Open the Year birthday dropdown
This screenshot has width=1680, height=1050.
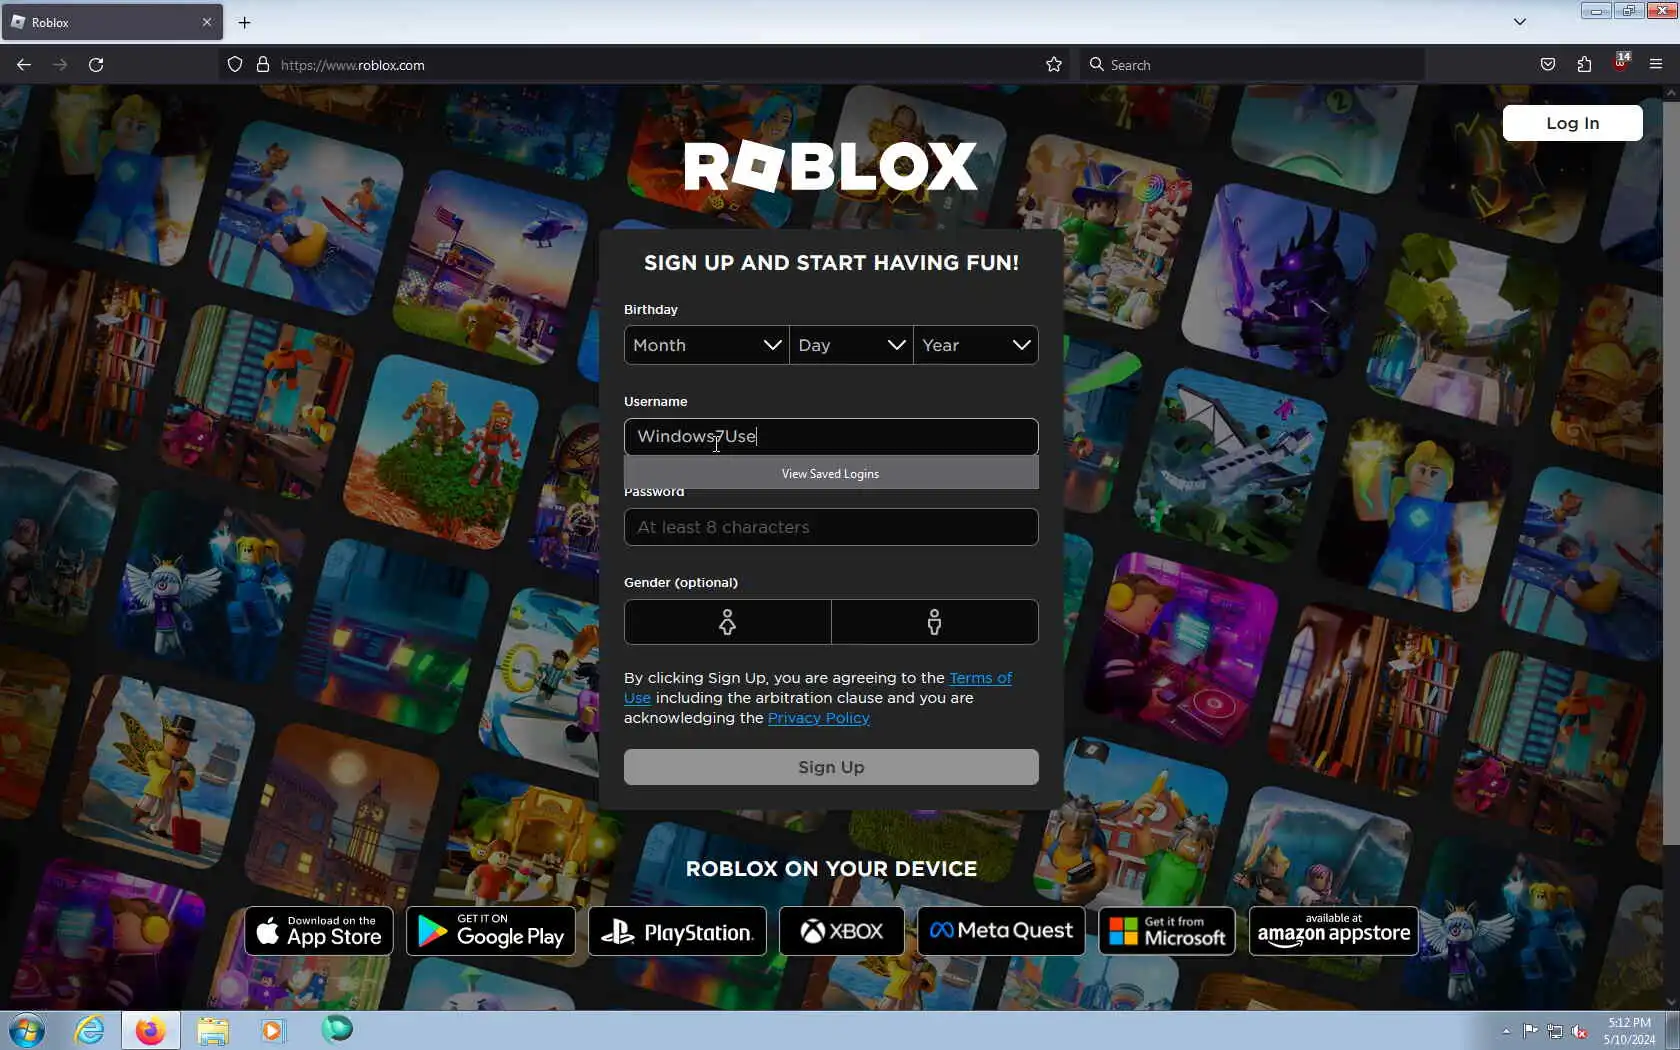tap(976, 345)
